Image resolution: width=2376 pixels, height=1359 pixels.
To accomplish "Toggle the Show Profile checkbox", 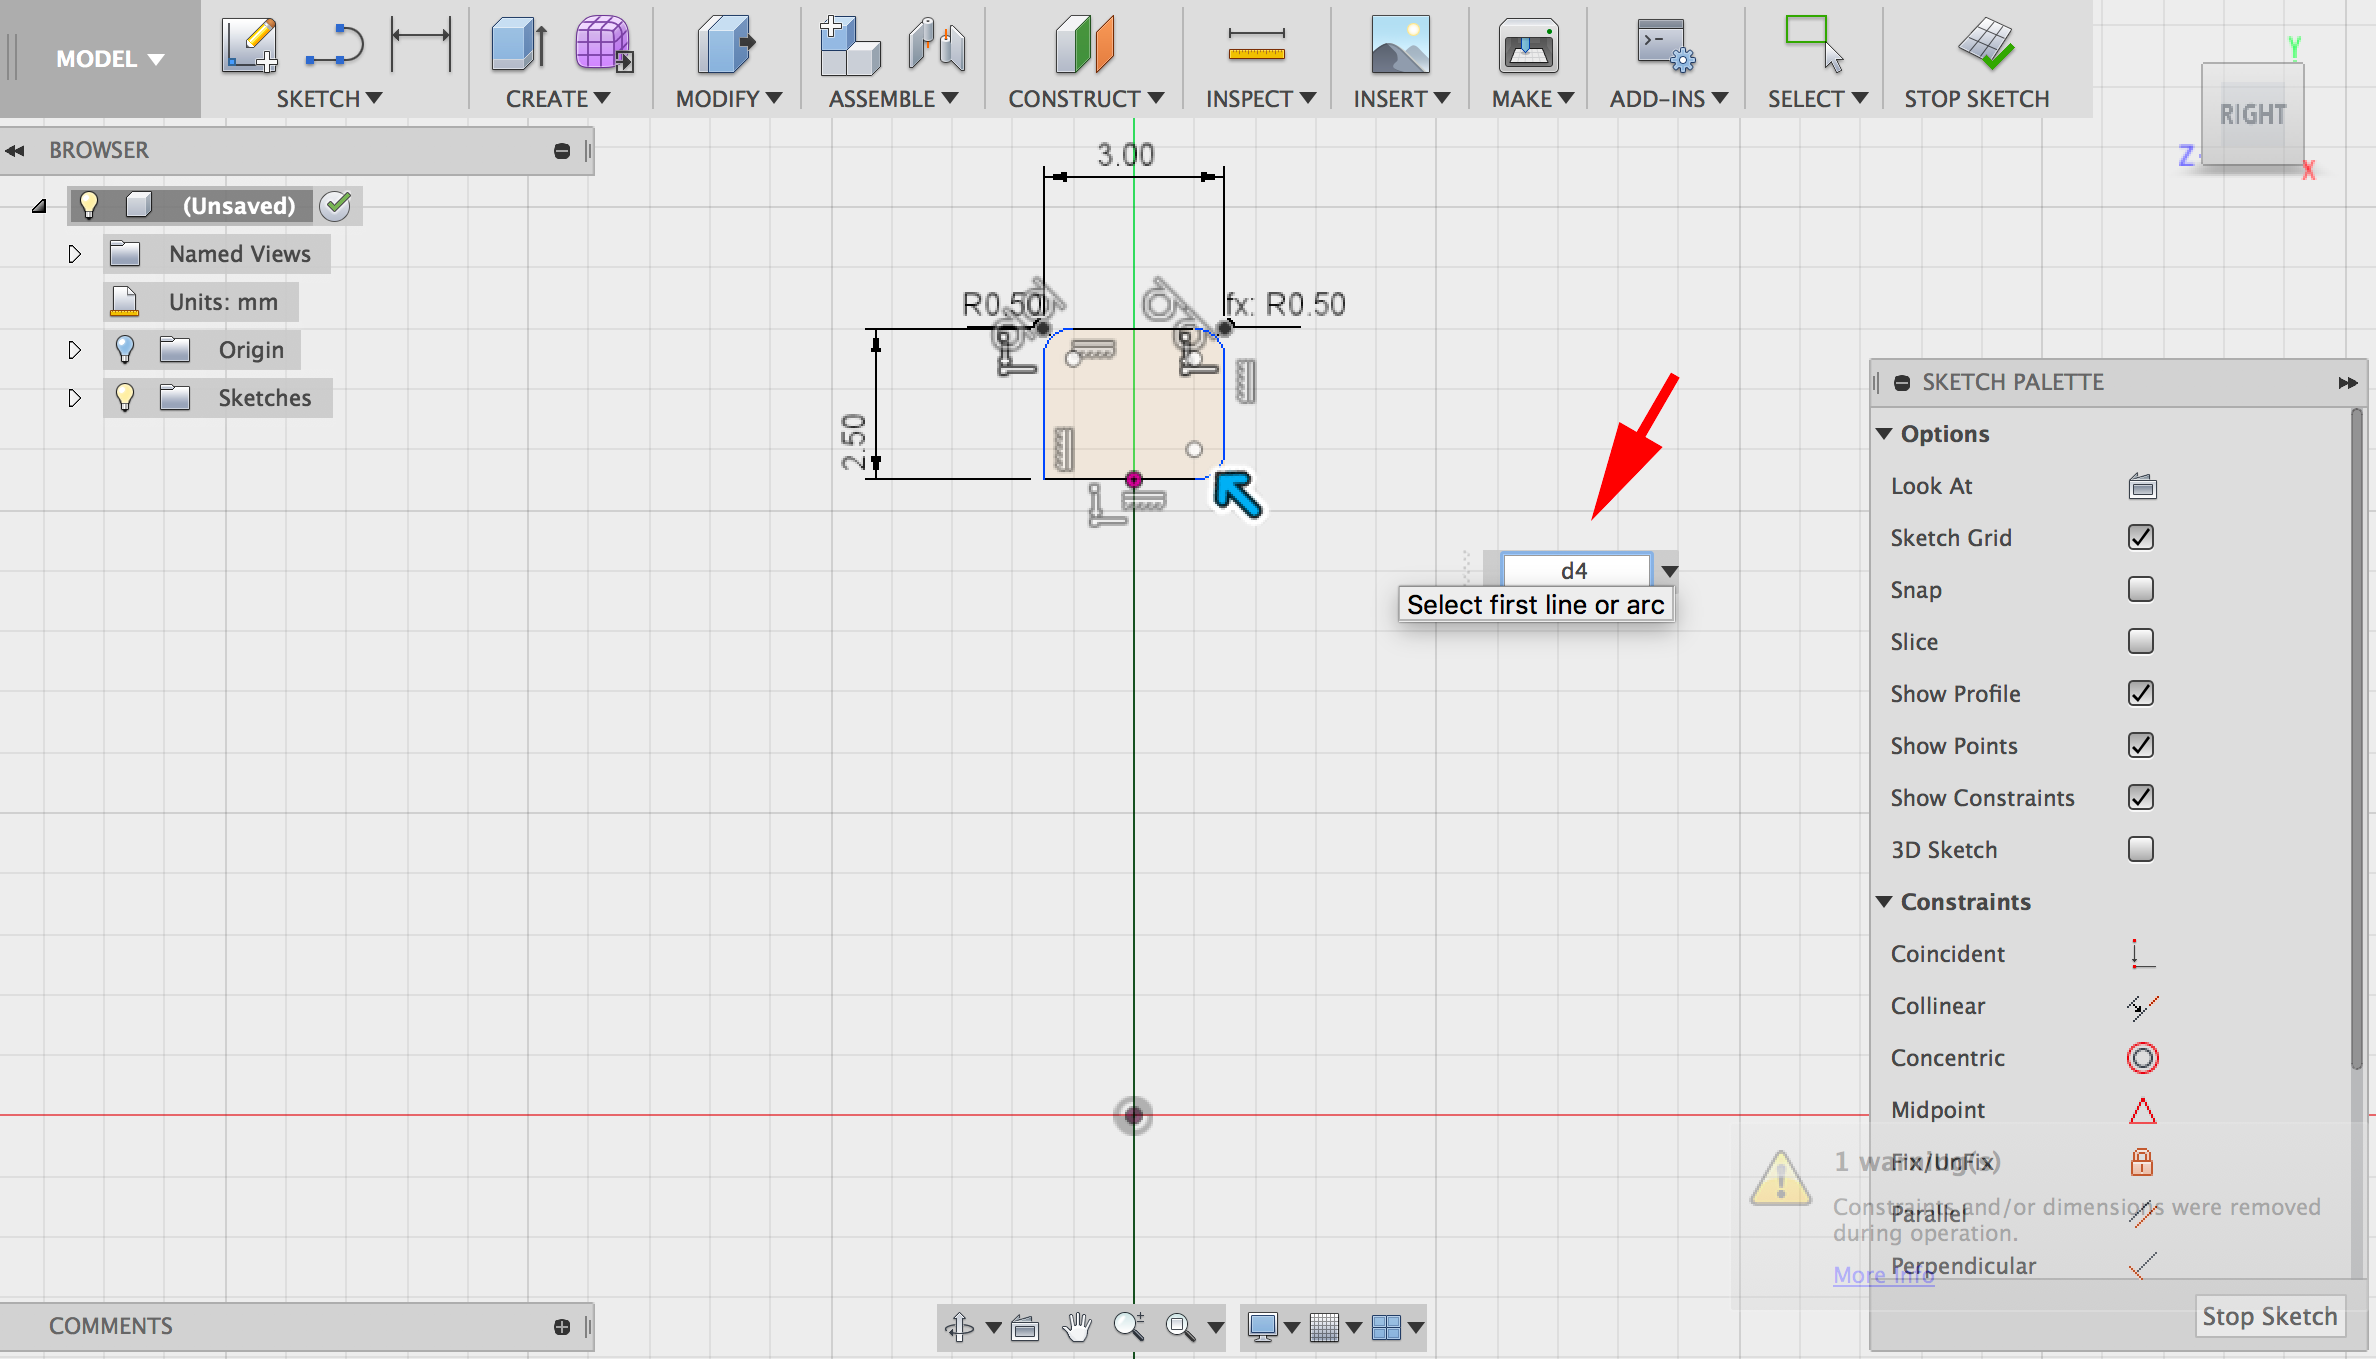I will (x=2141, y=694).
